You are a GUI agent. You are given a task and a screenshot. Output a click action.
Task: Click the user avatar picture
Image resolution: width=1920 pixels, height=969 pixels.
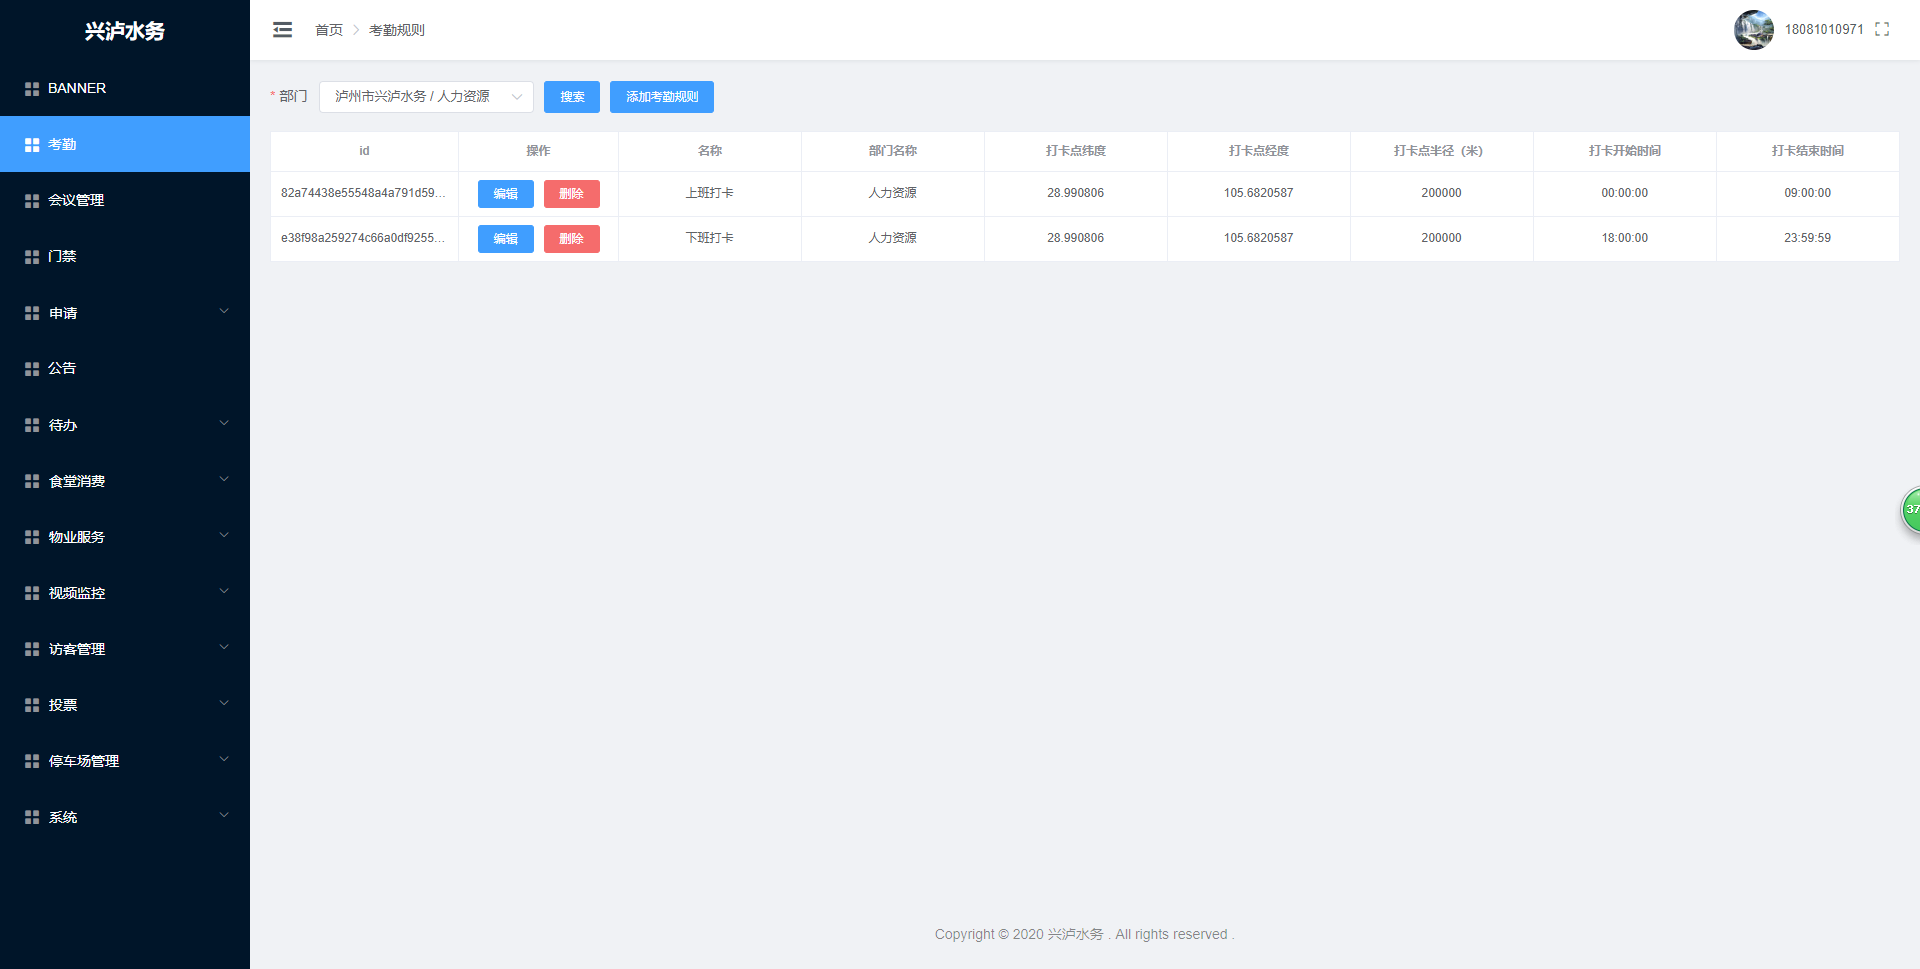pyautogui.click(x=1753, y=30)
